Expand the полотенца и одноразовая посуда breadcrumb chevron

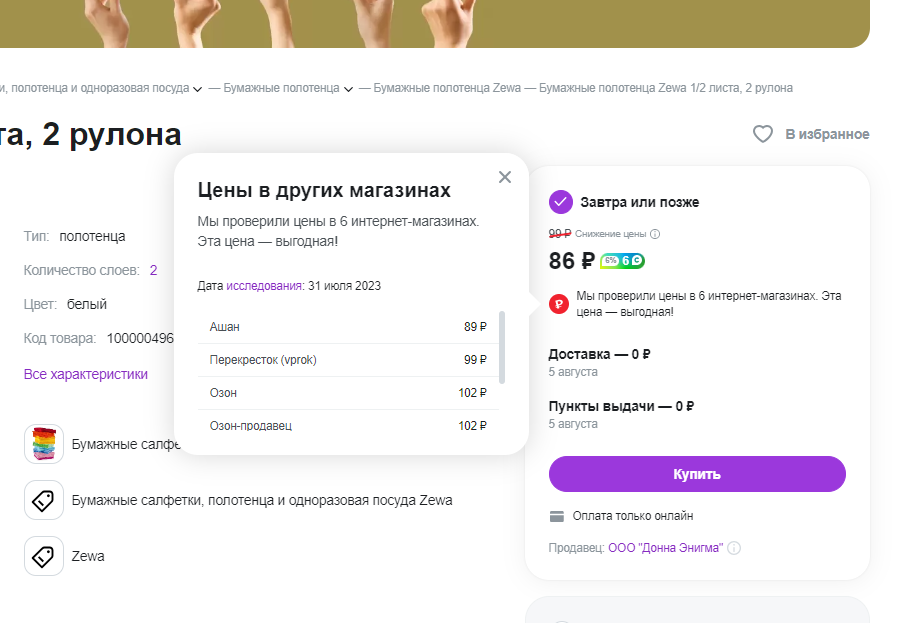coord(198,89)
